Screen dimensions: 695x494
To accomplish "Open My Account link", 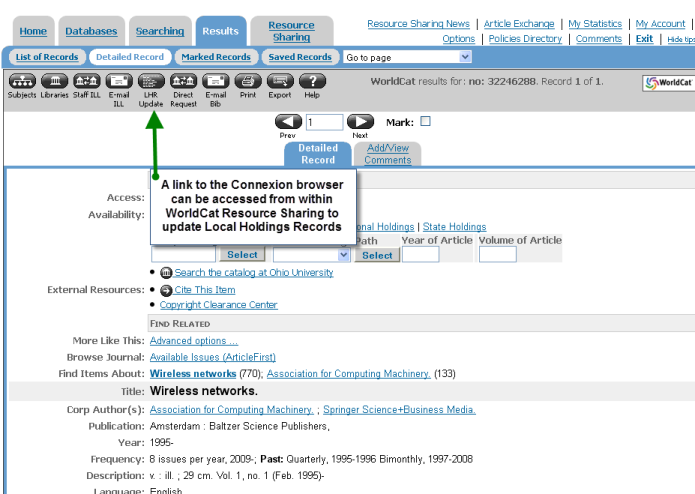I will 660,24.
